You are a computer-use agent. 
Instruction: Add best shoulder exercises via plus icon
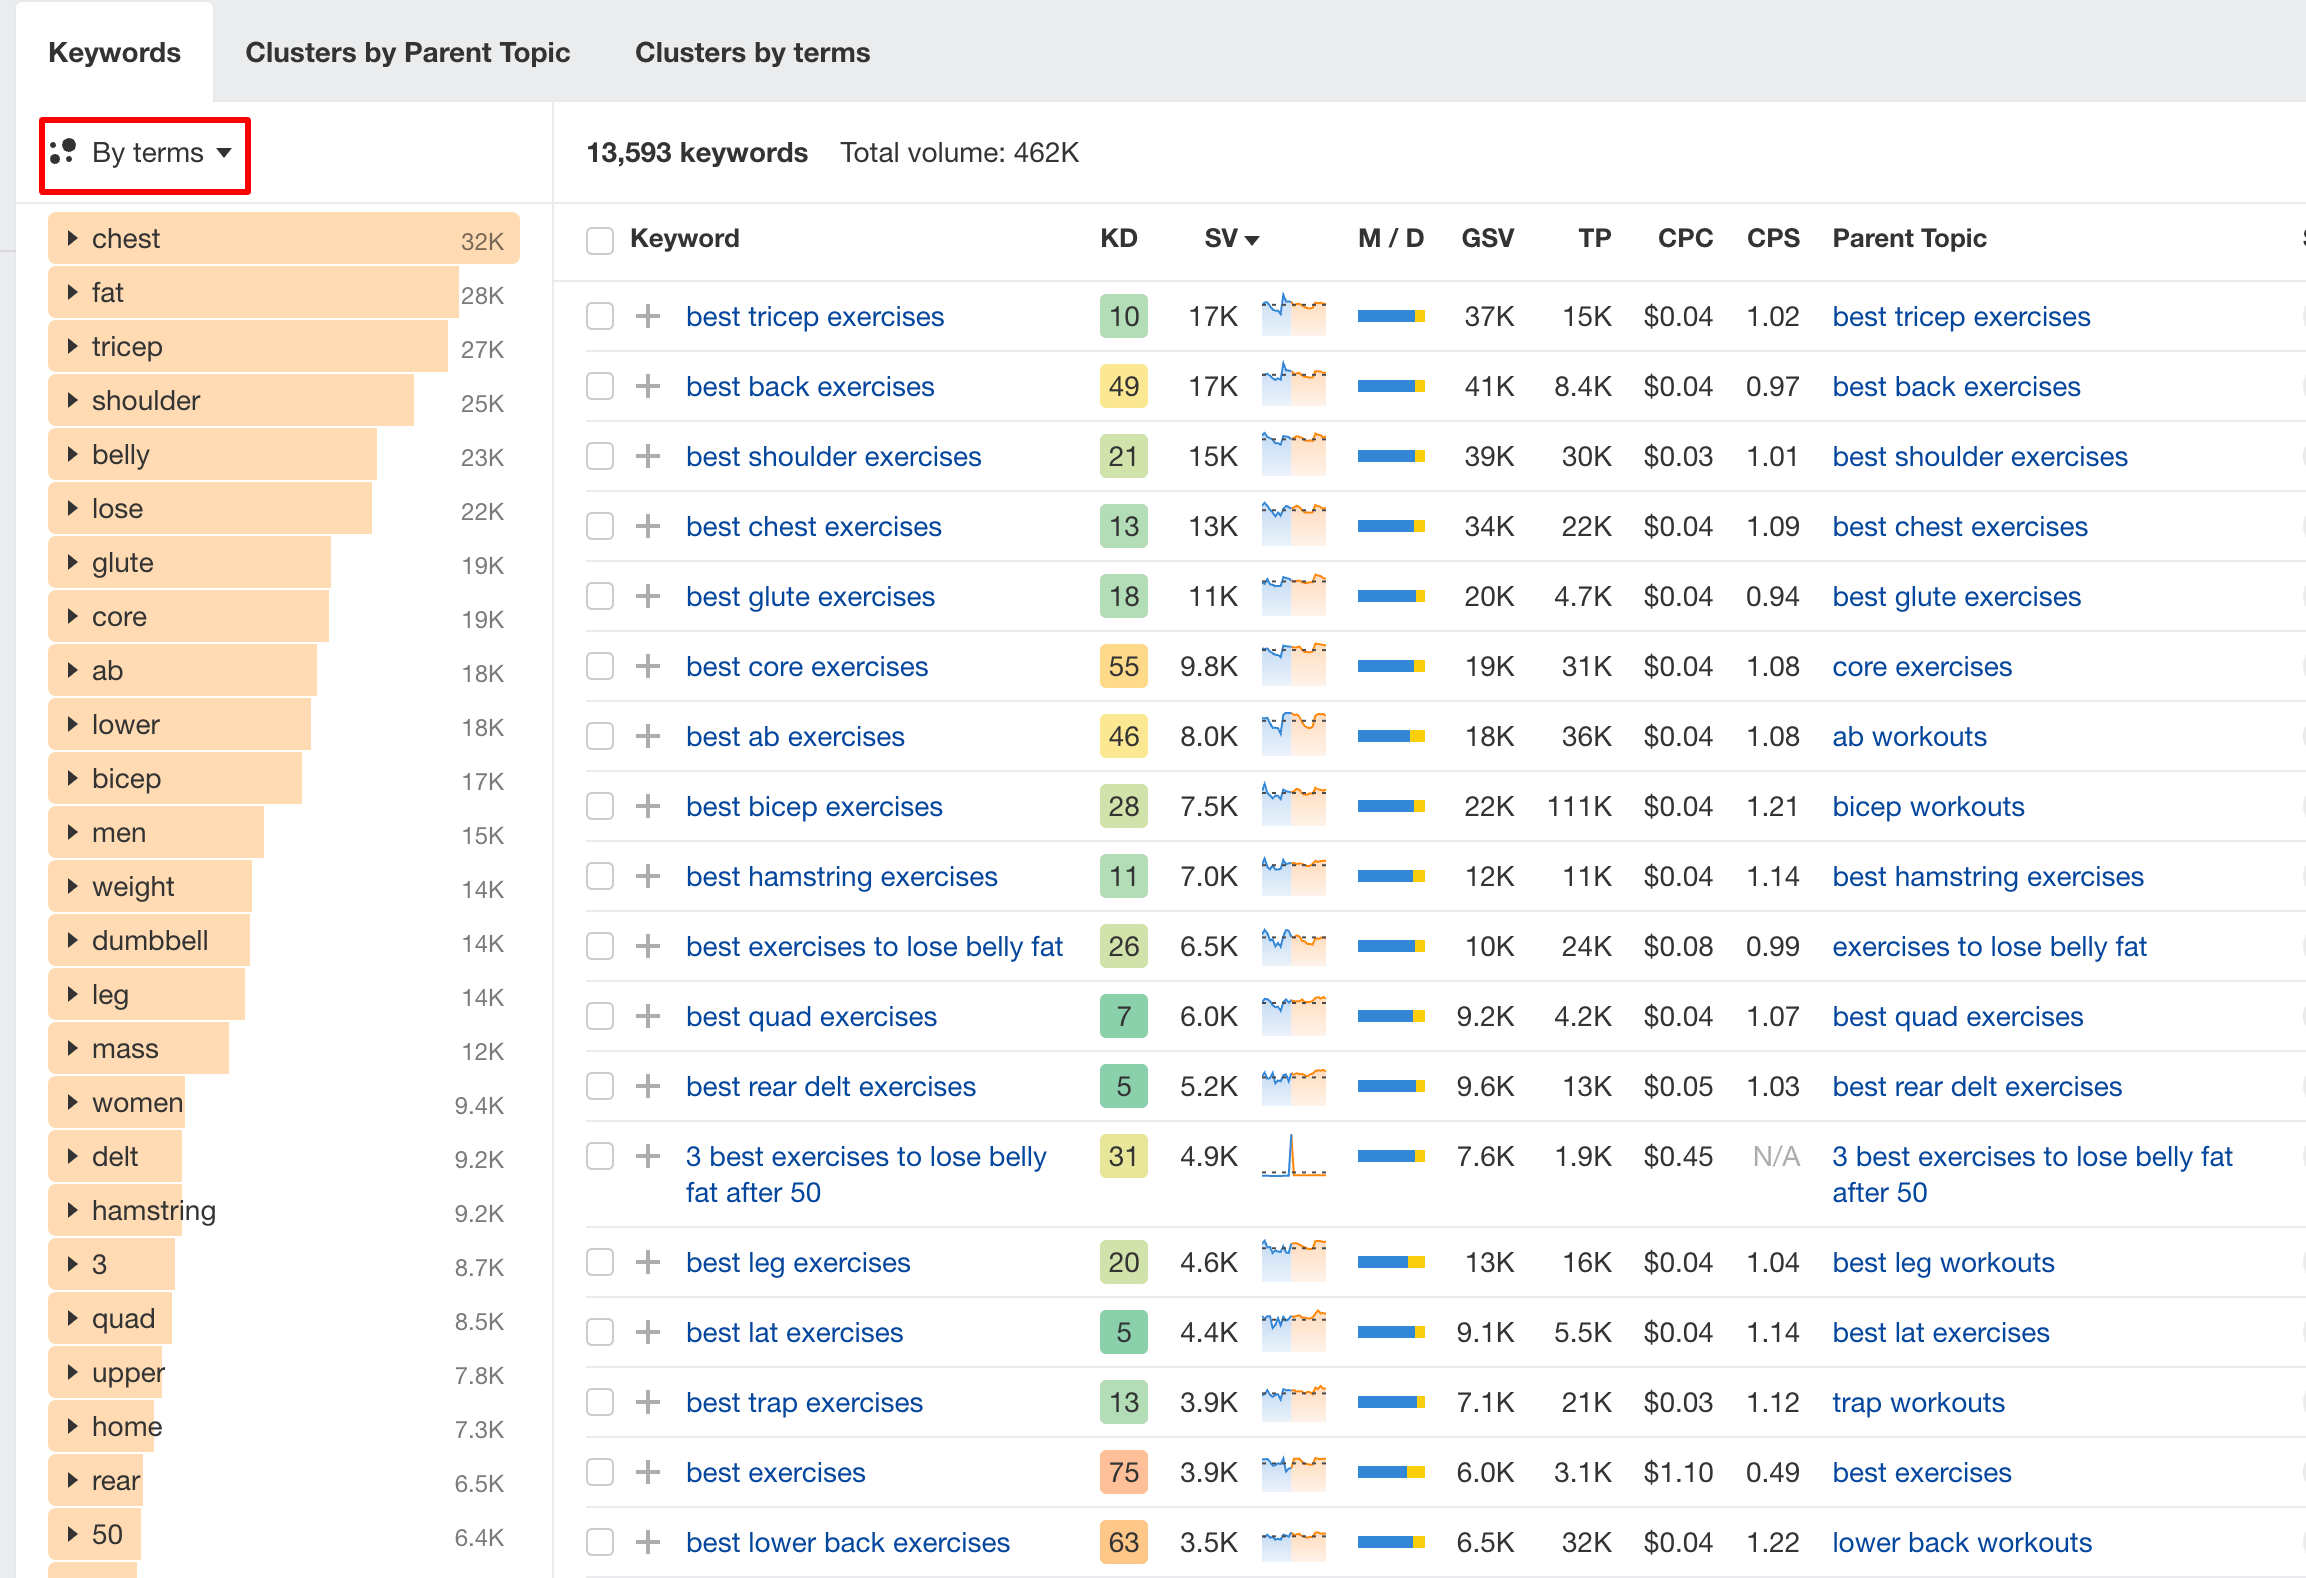[x=648, y=457]
